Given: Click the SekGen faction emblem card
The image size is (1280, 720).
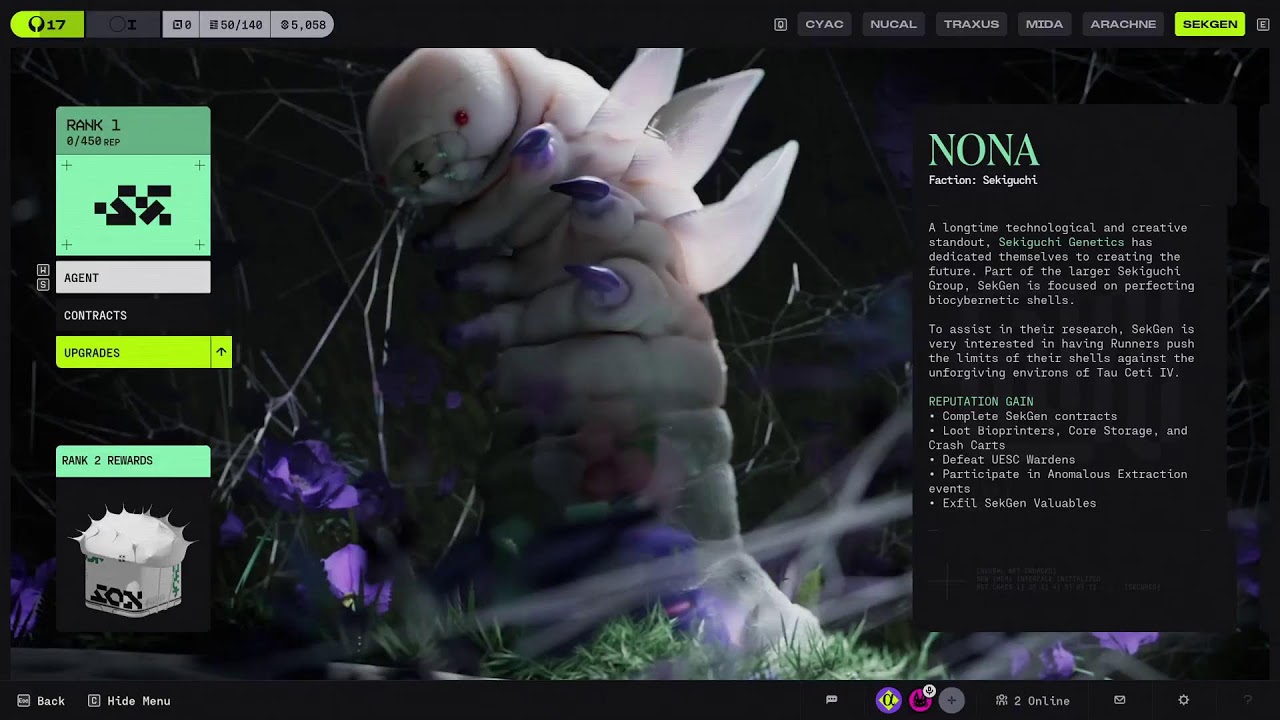Looking at the screenshot, I should 133,205.
